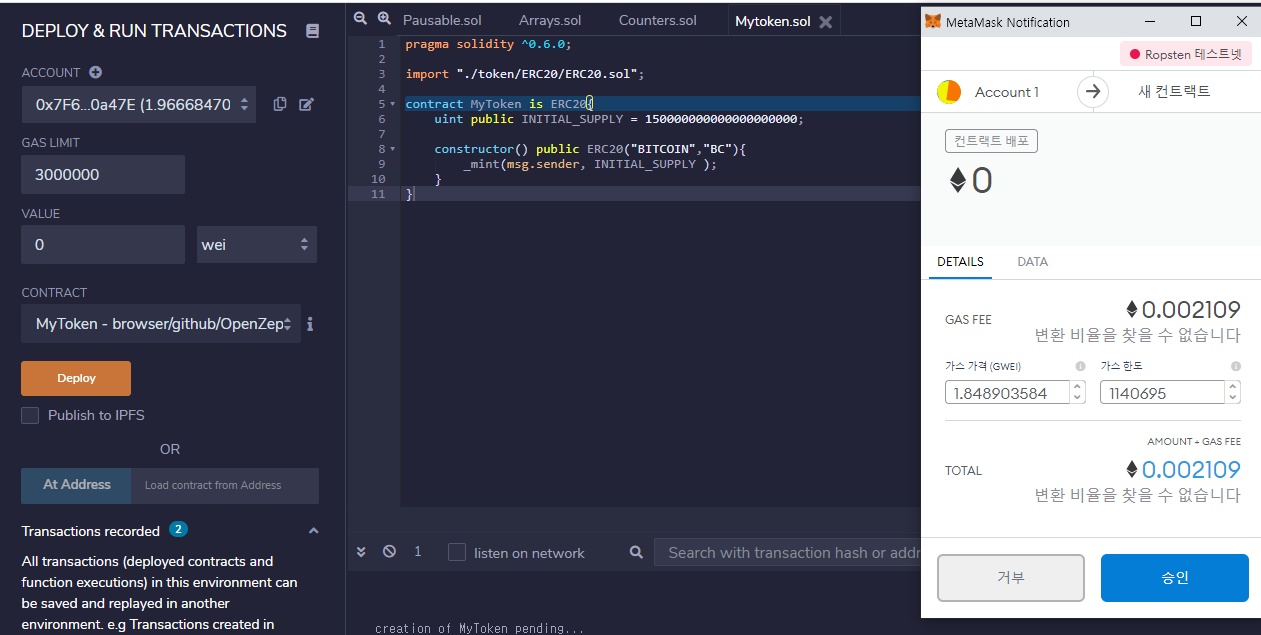Show contract info via the i icon
1261x635 pixels.
pyautogui.click(x=310, y=324)
